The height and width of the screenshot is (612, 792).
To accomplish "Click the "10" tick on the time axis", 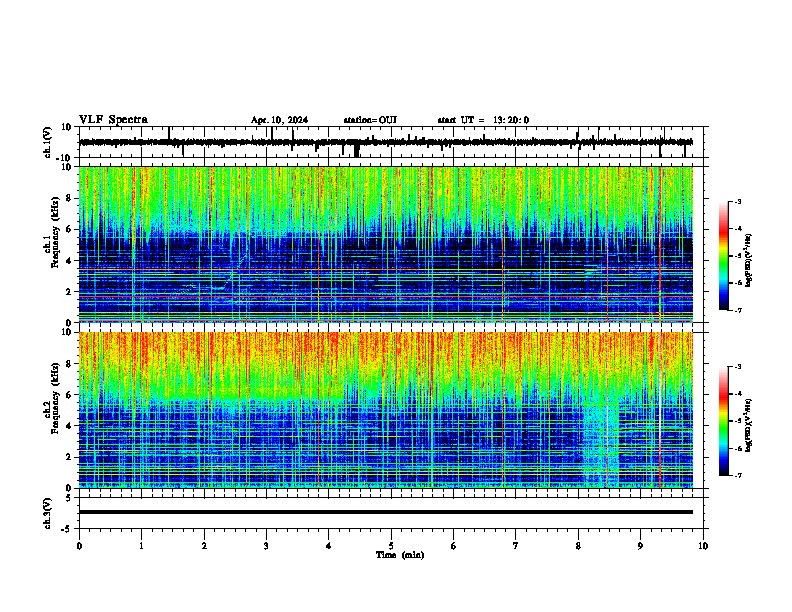I will tap(703, 546).
